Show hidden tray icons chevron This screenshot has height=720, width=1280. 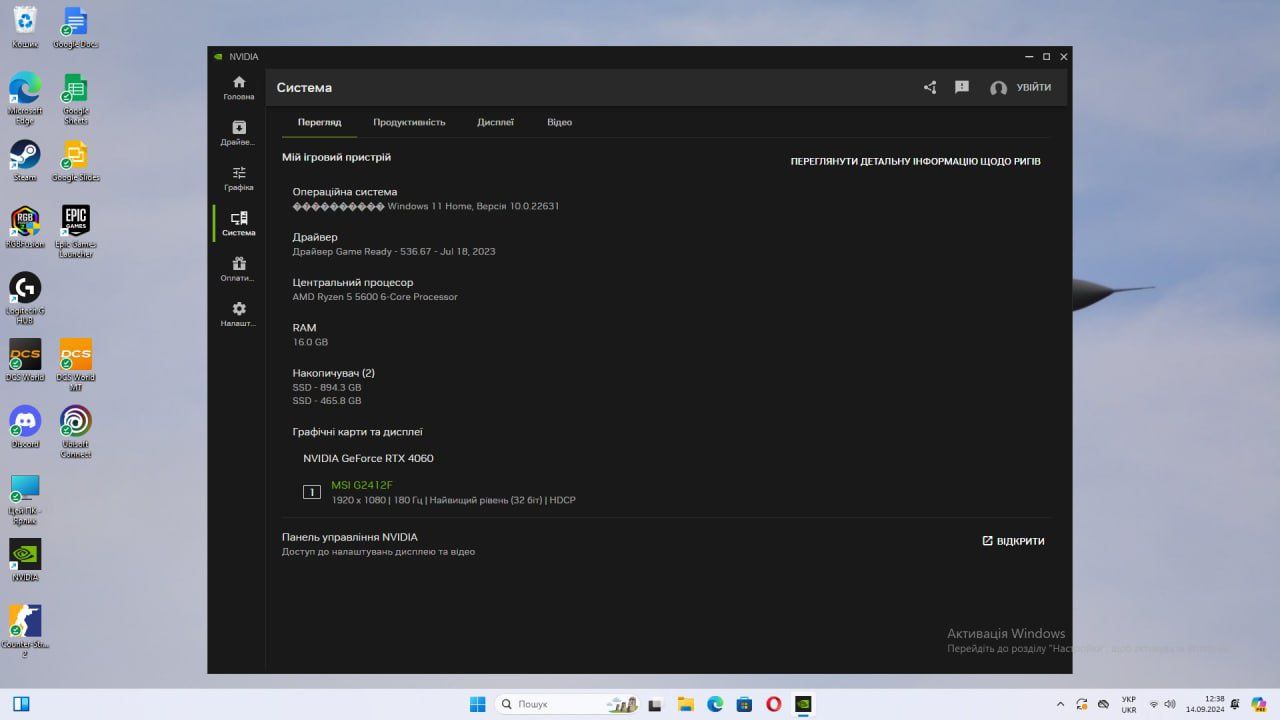[x=1061, y=704]
